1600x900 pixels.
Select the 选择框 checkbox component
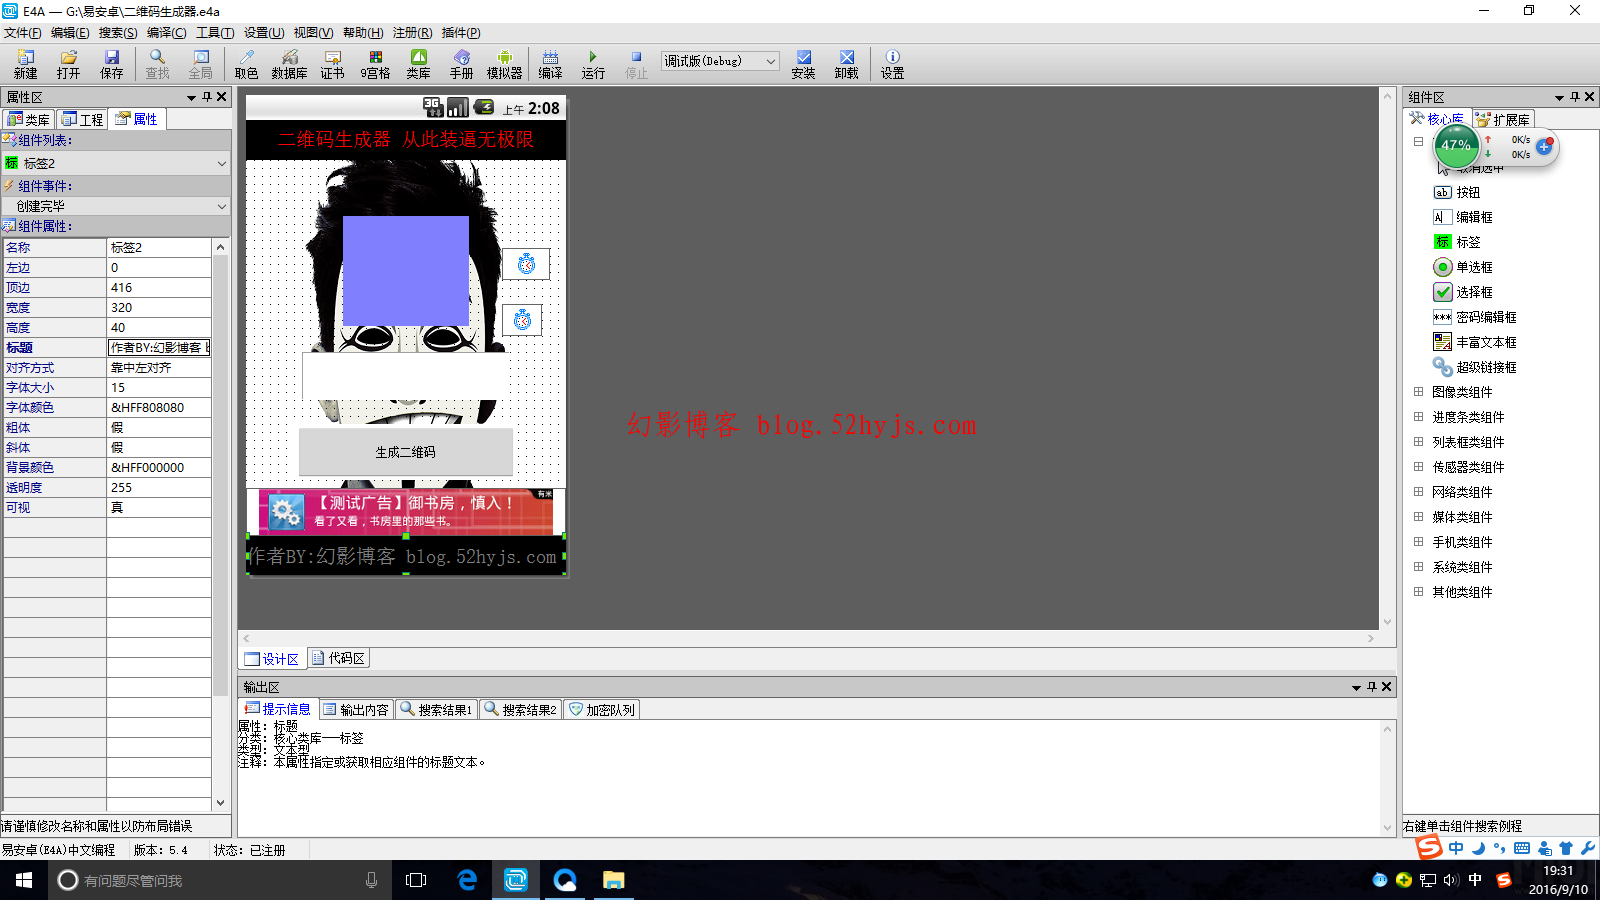(1473, 292)
